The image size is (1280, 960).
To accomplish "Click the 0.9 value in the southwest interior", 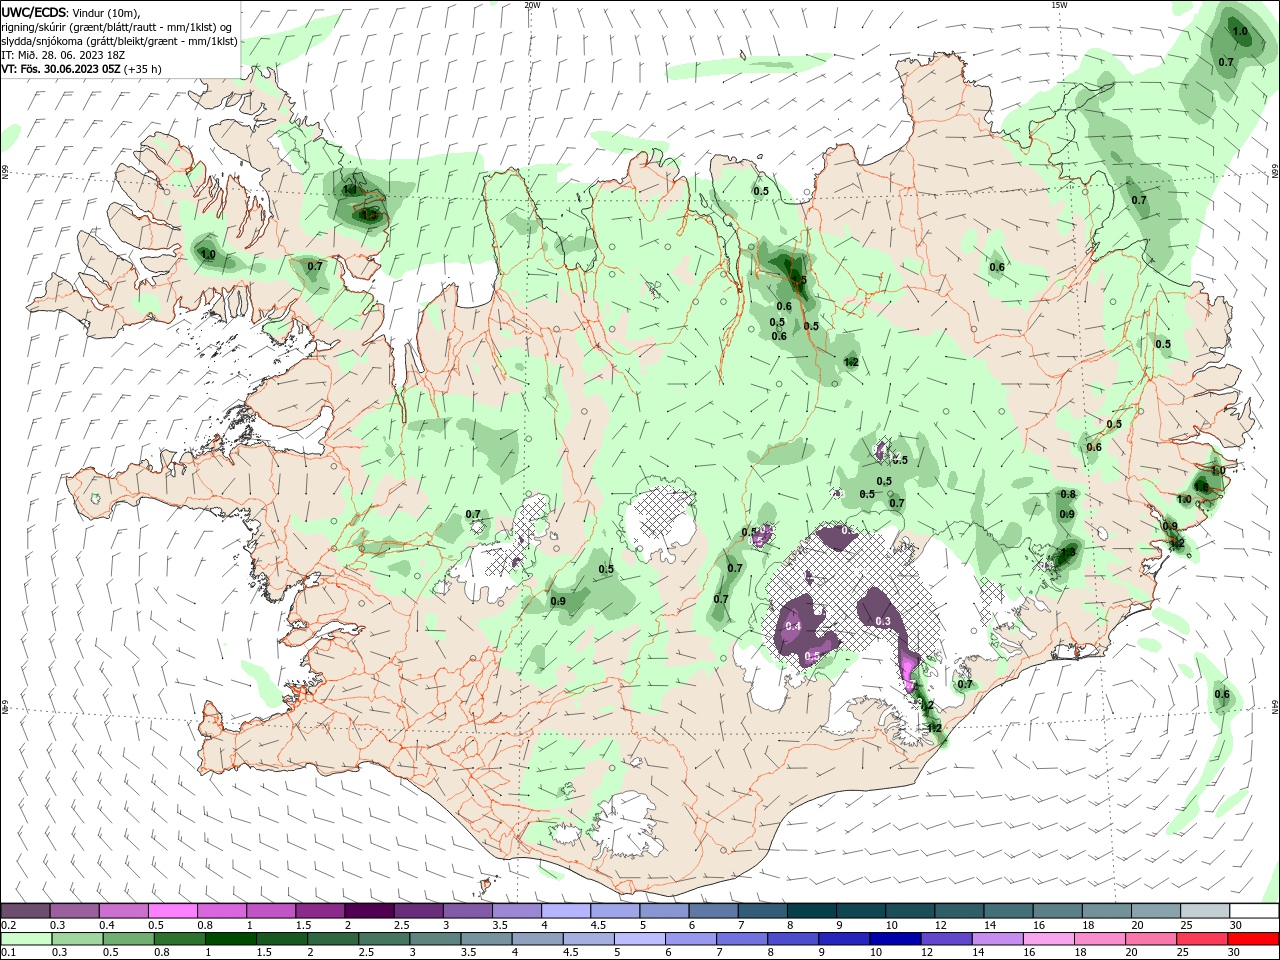I will (x=558, y=601).
